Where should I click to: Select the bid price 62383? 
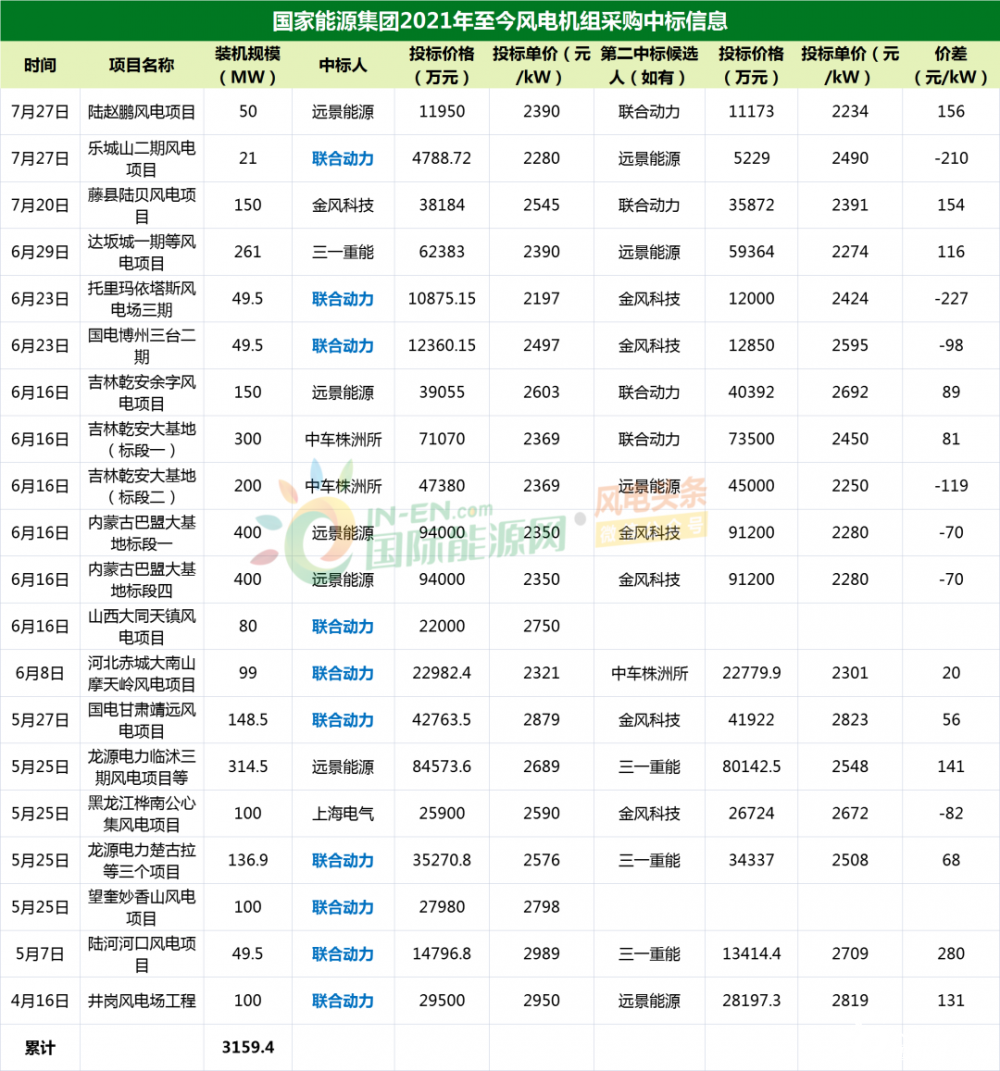(x=442, y=252)
